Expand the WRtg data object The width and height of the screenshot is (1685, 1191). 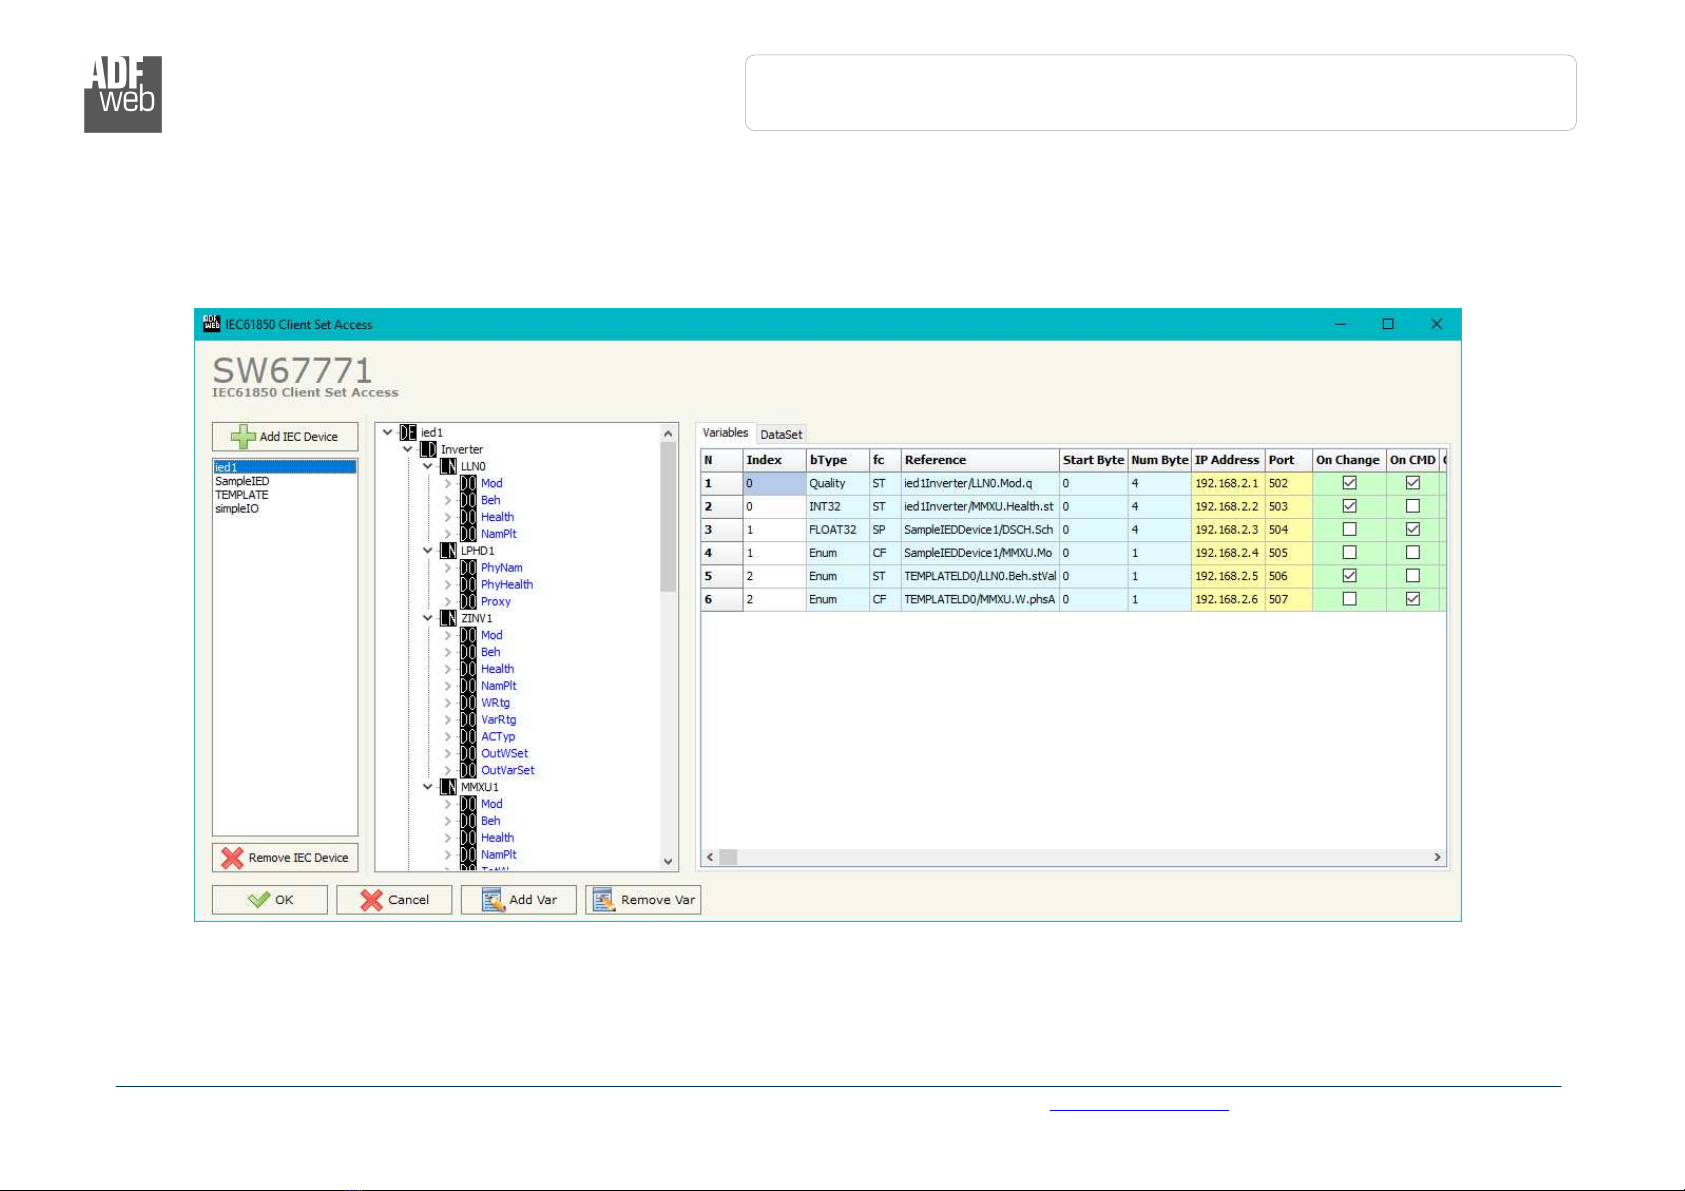click(447, 703)
